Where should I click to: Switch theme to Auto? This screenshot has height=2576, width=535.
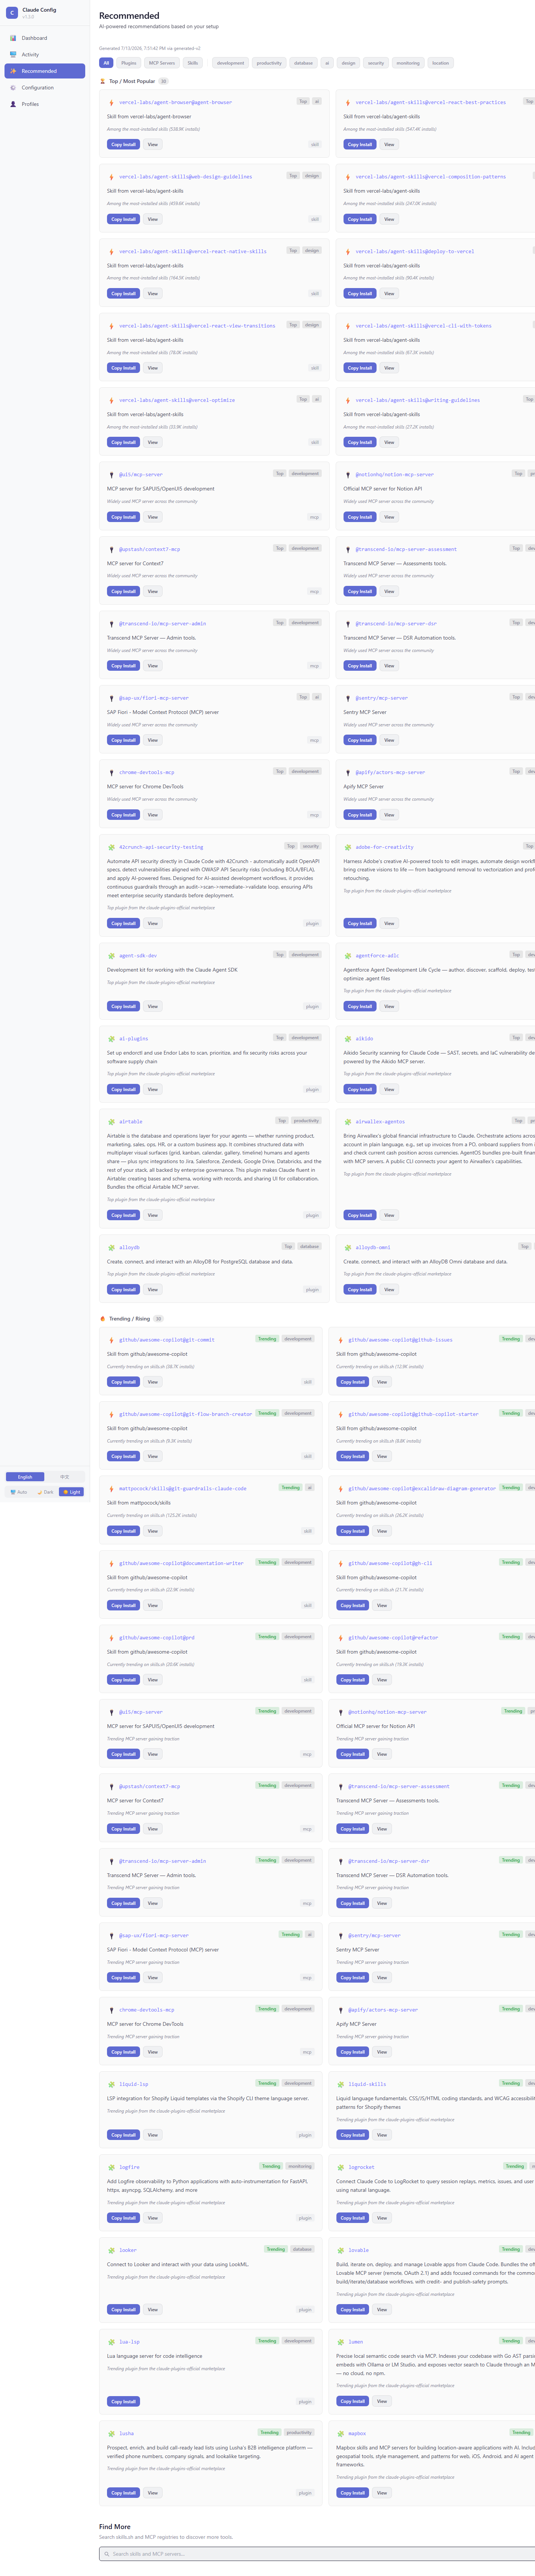(19, 1492)
